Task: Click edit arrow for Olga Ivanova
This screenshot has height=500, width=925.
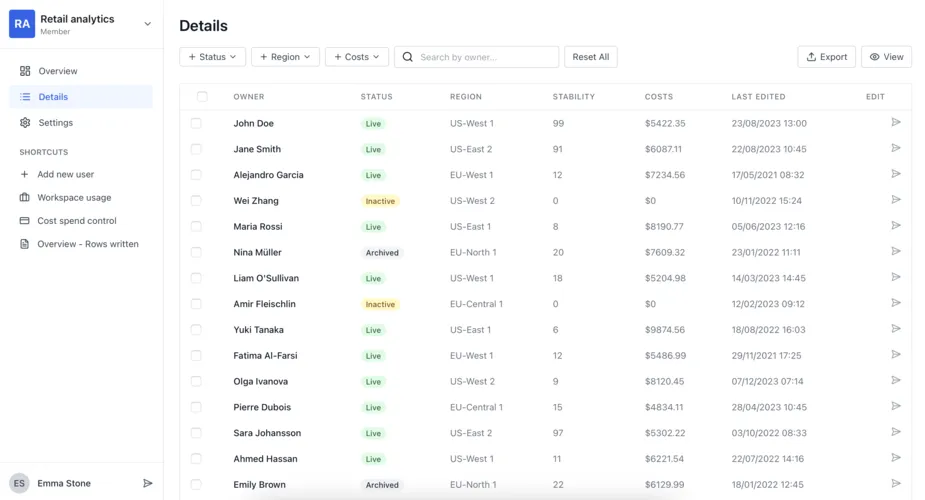Action: (896, 380)
